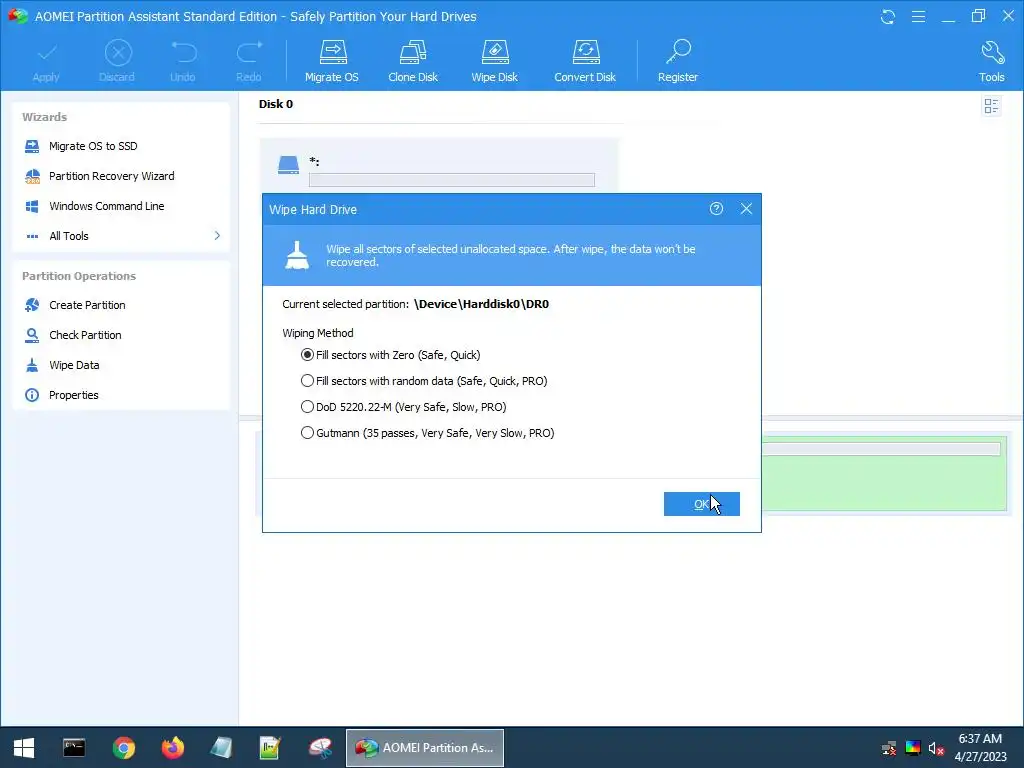Open the Windows Start menu

pos(24,748)
